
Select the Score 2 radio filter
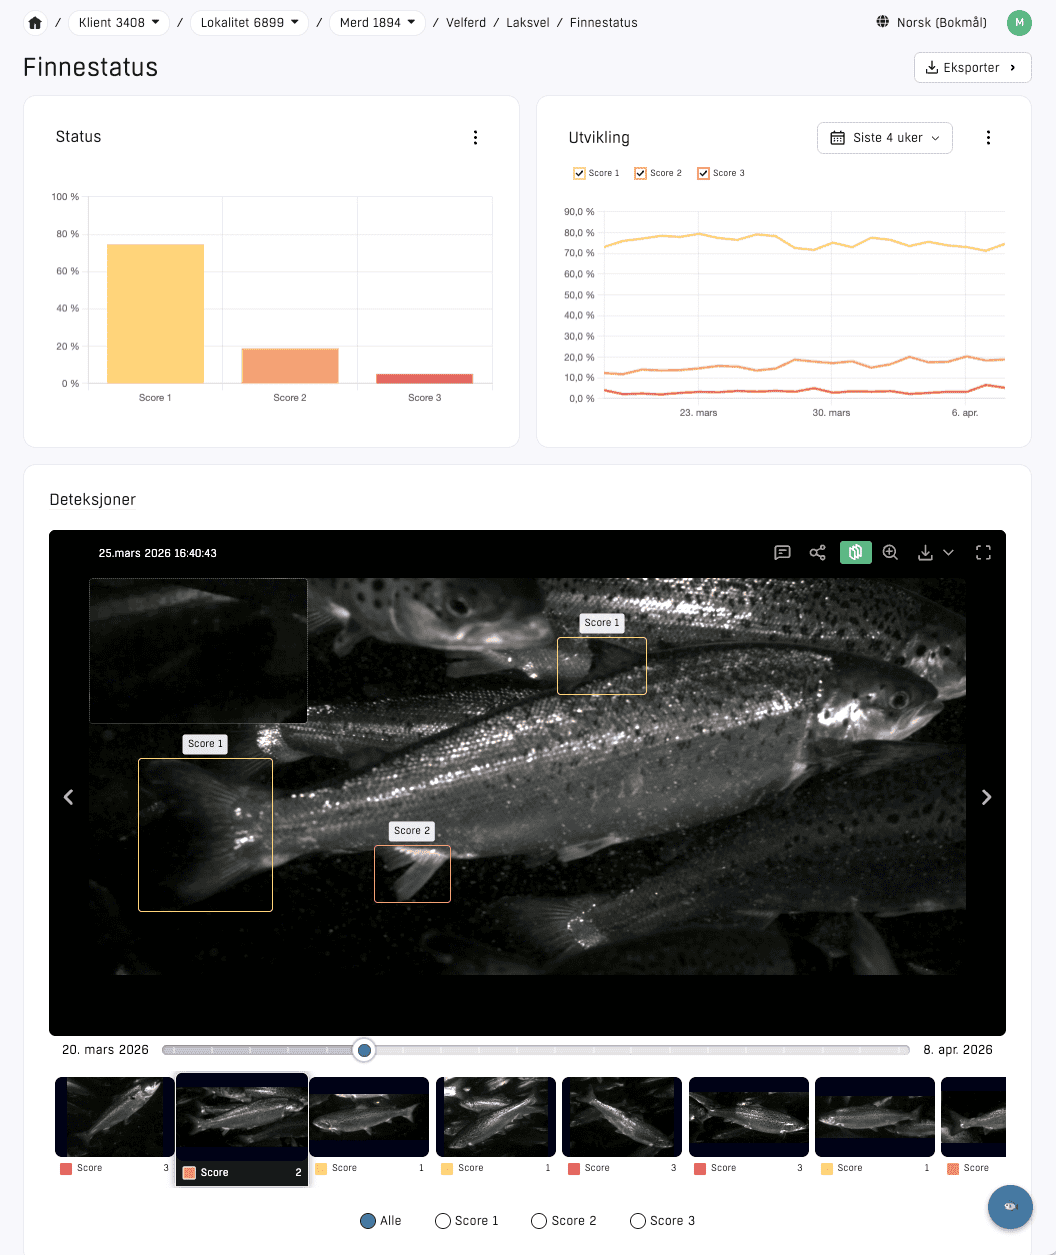coord(539,1221)
